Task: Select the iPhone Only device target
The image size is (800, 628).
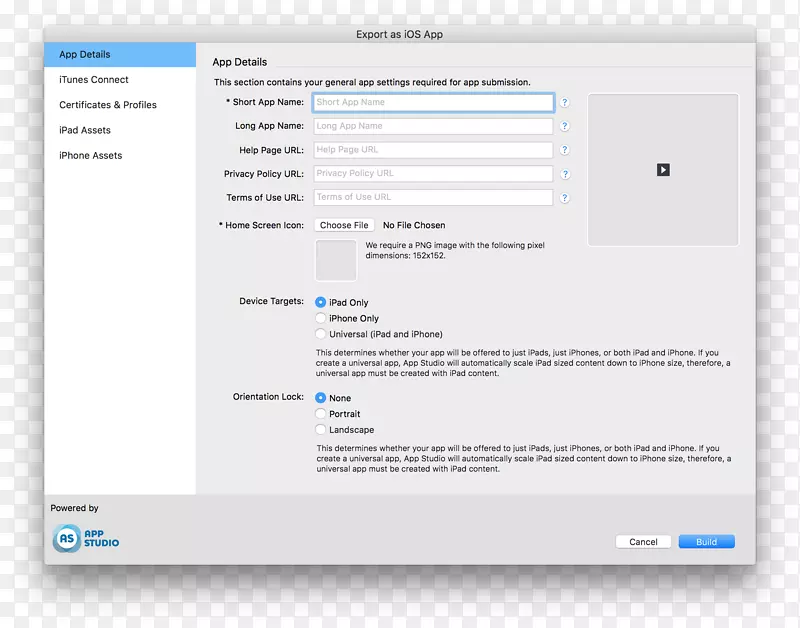Action: (320, 318)
